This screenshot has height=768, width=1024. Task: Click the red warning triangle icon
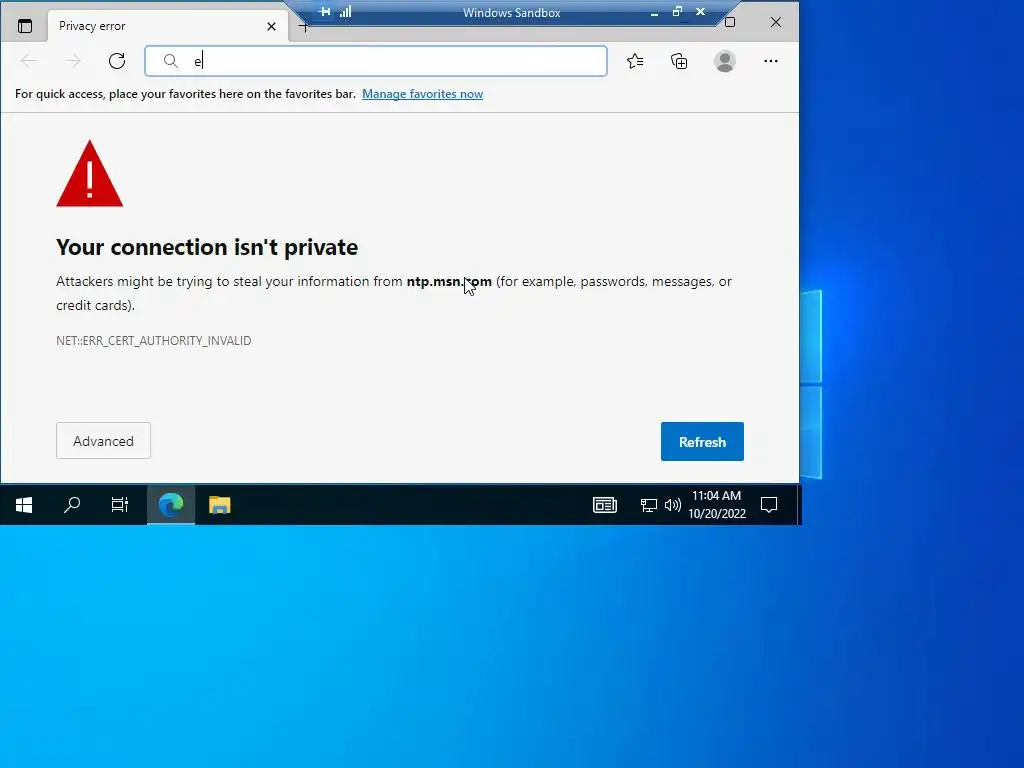point(89,174)
